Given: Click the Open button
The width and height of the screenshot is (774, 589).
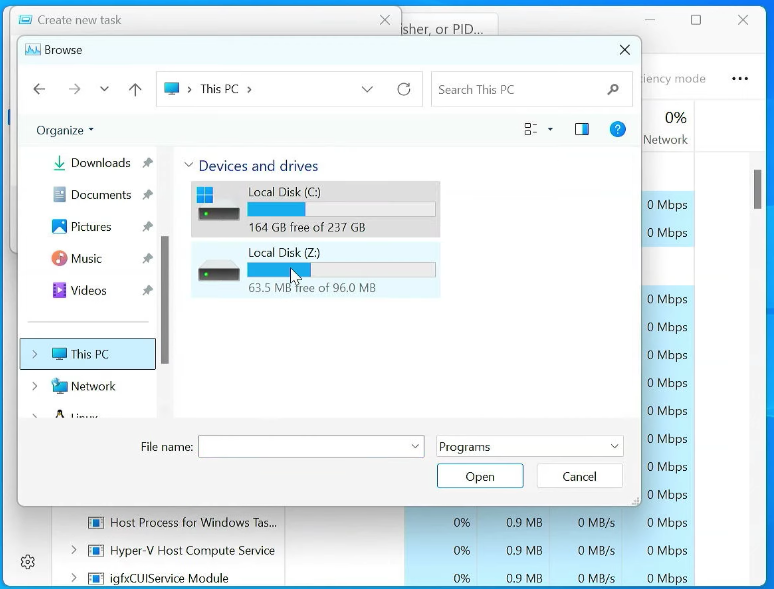Looking at the screenshot, I should pos(480,476).
